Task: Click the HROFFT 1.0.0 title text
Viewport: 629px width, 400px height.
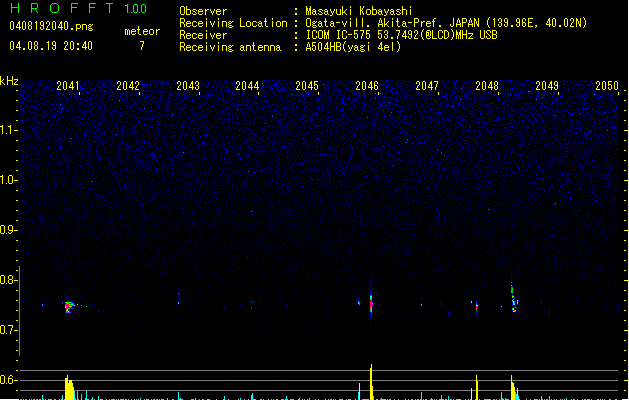Action: click(x=78, y=8)
